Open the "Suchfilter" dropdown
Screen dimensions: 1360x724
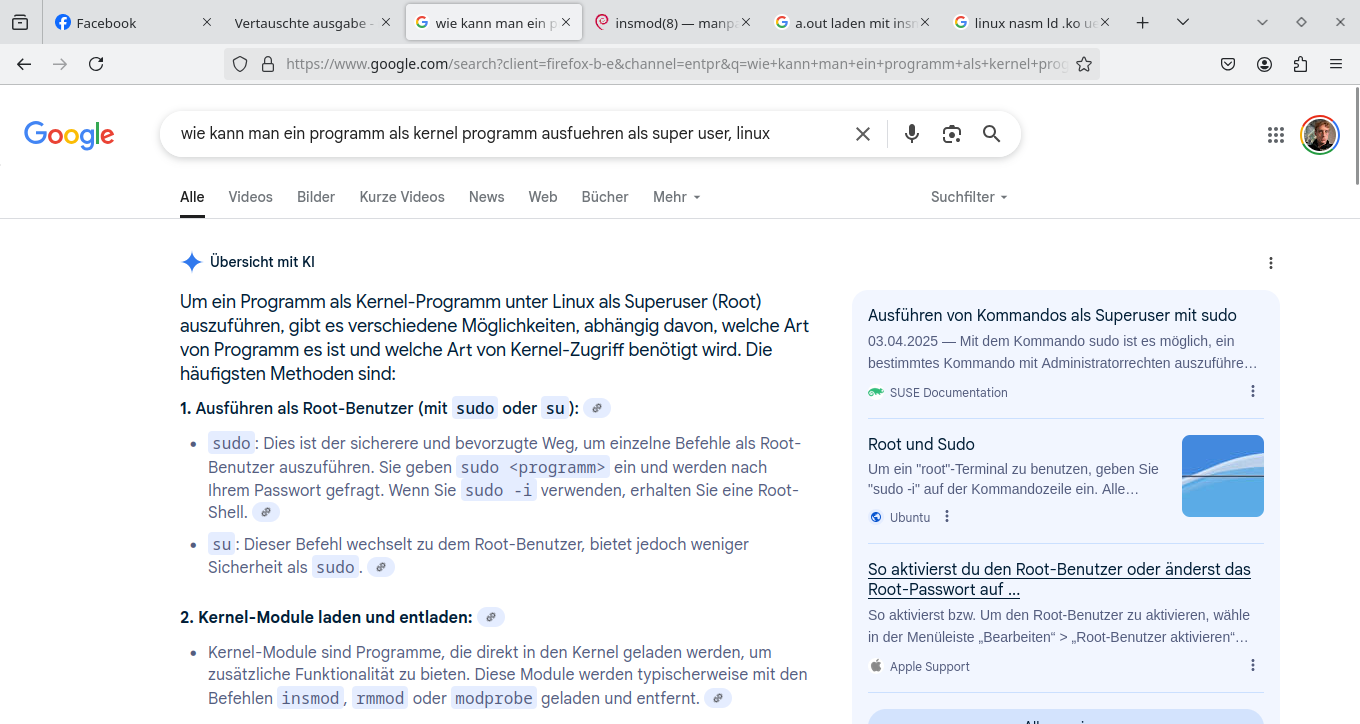(968, 197)
